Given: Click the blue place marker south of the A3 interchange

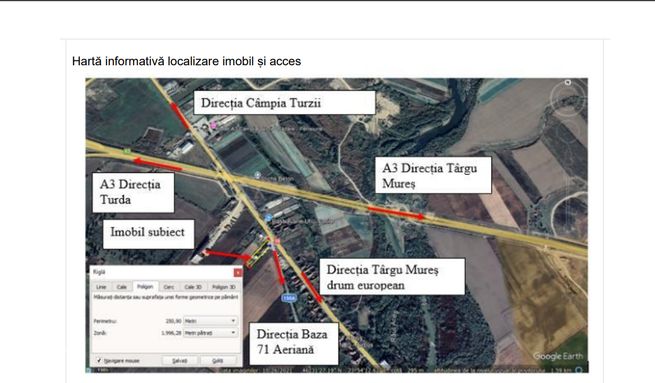Looking at the screenshot, I should pyautogui.click(x=268, y=217).
